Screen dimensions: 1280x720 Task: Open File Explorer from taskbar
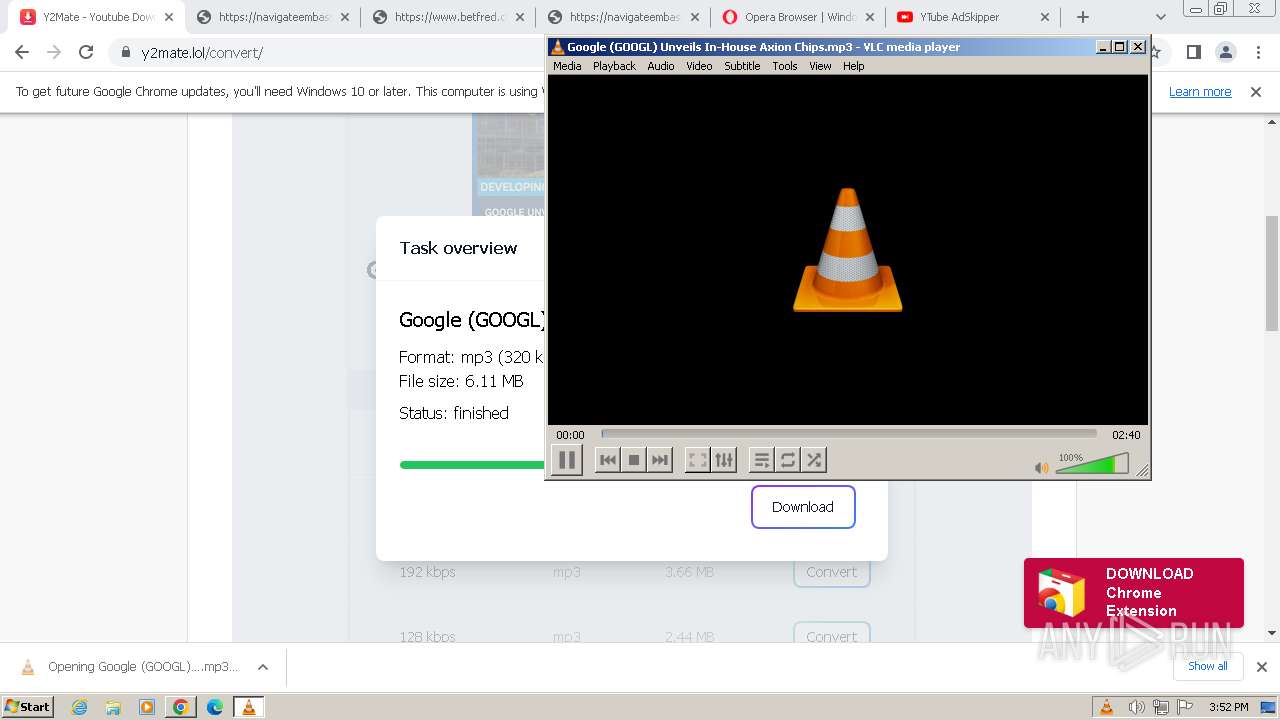click(x=113, y=707)
